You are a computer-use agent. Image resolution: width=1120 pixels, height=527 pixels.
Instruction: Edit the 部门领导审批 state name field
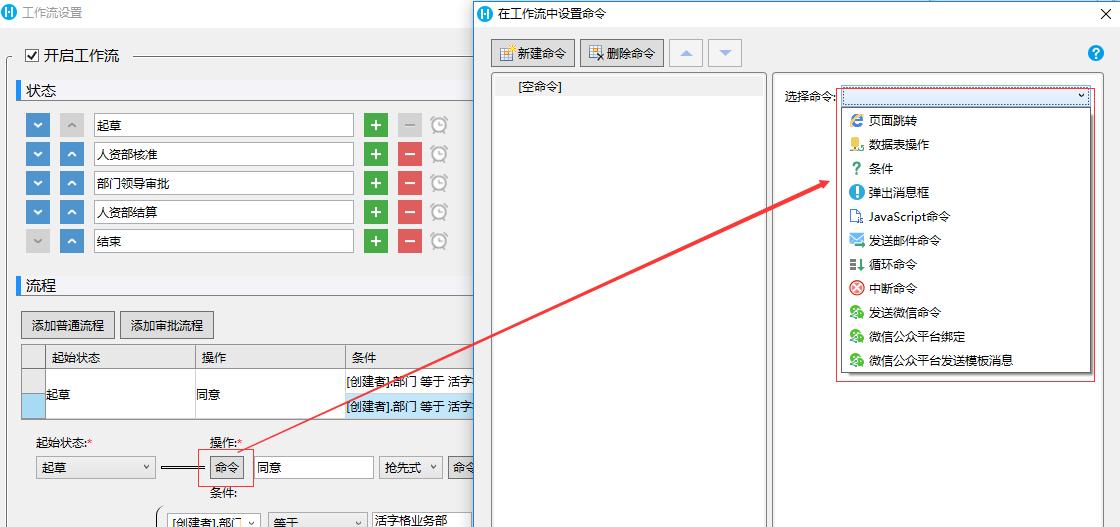coord(224,184)
